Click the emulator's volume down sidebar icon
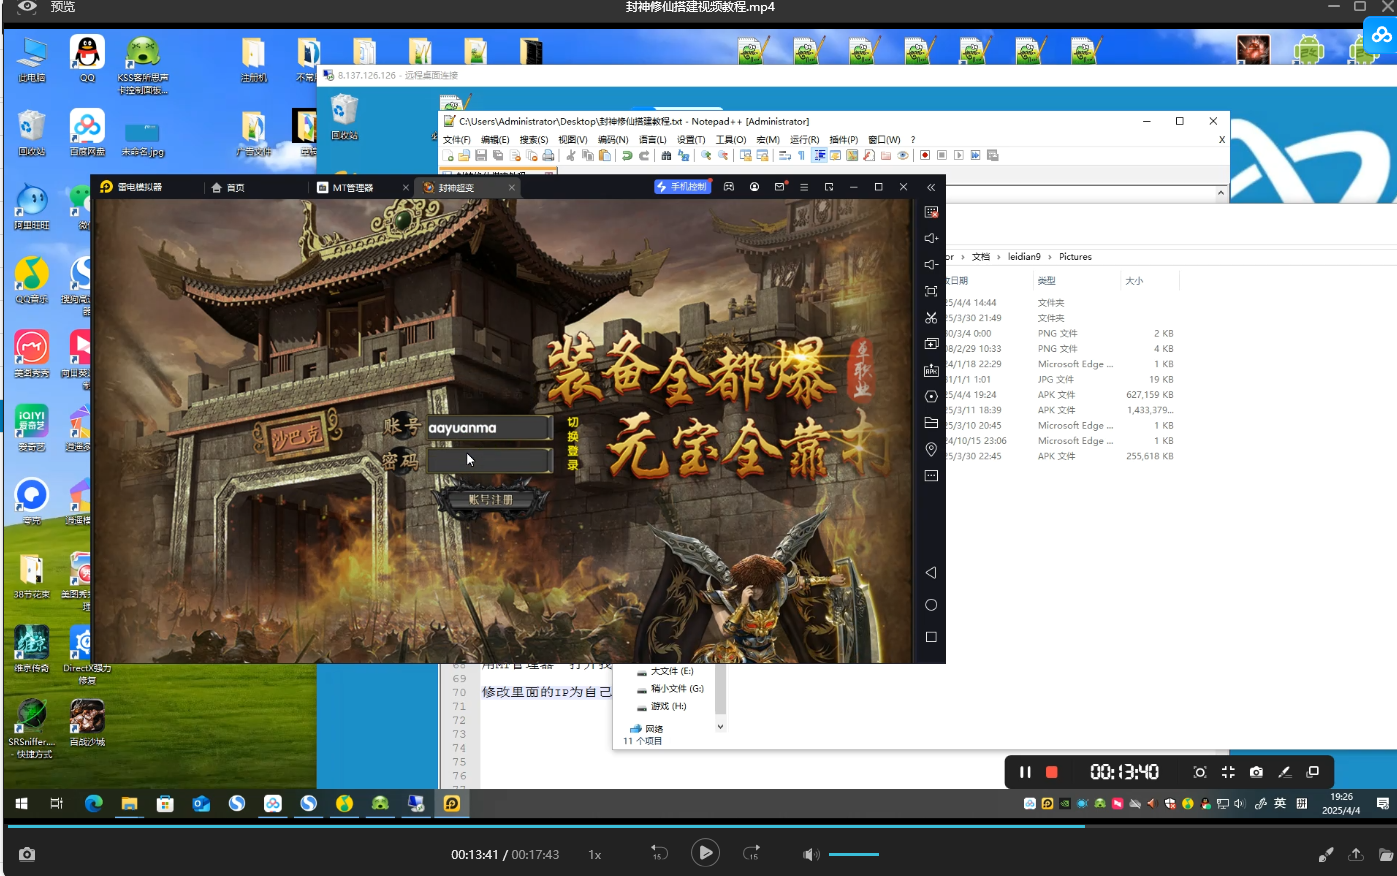This screenshot has height=876, width=1397. [931, 264]
